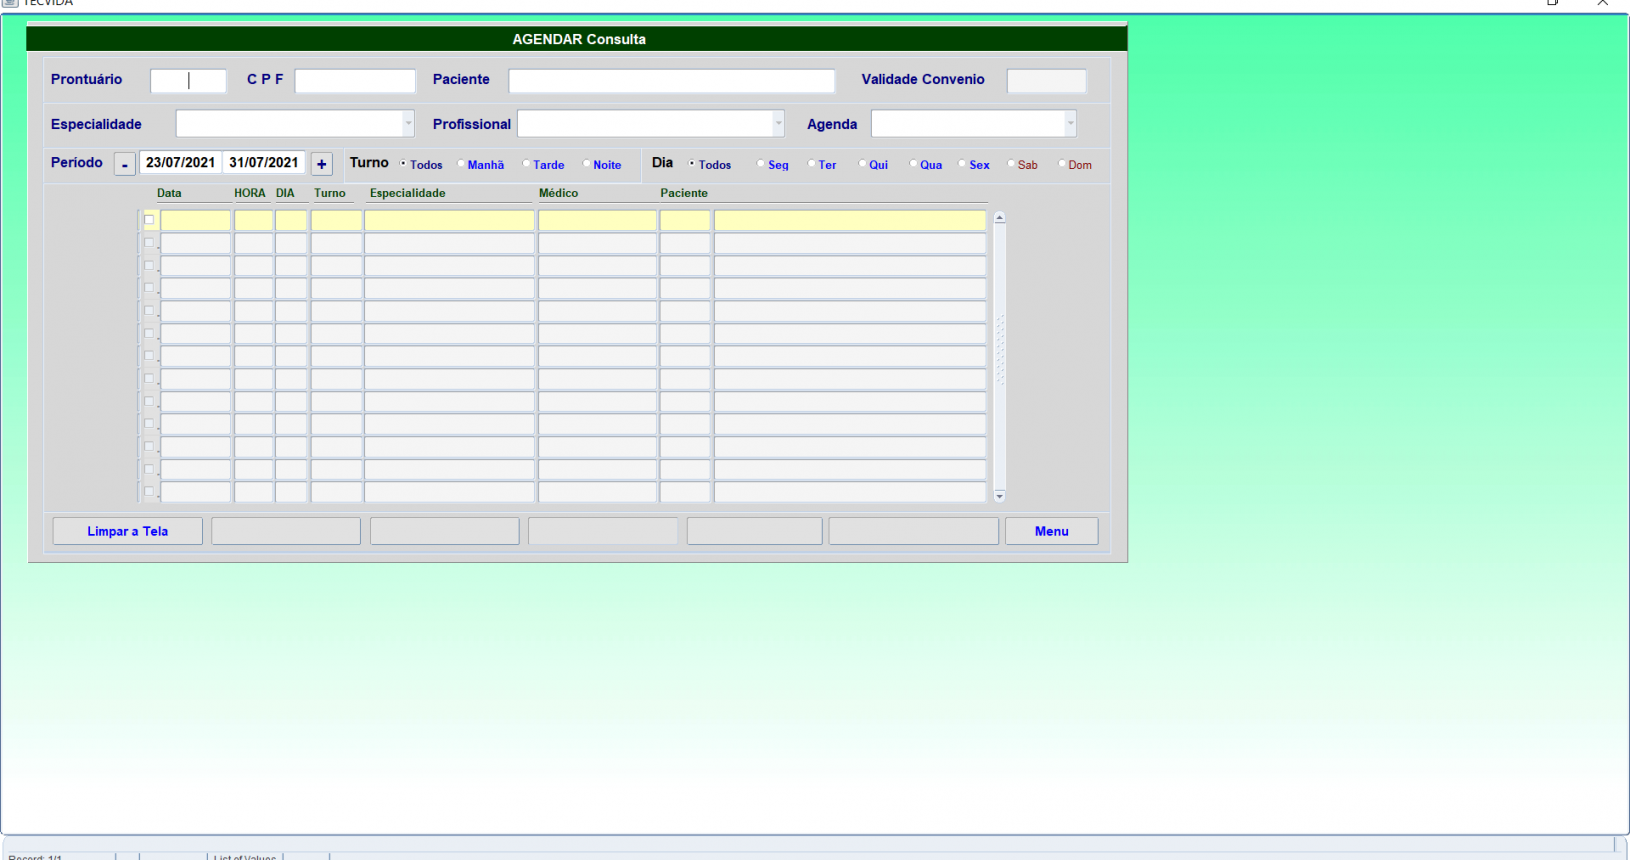Screen dimensions: 1630x860
Task: Open the Especialidade dropdown
Action: point(408,123)
